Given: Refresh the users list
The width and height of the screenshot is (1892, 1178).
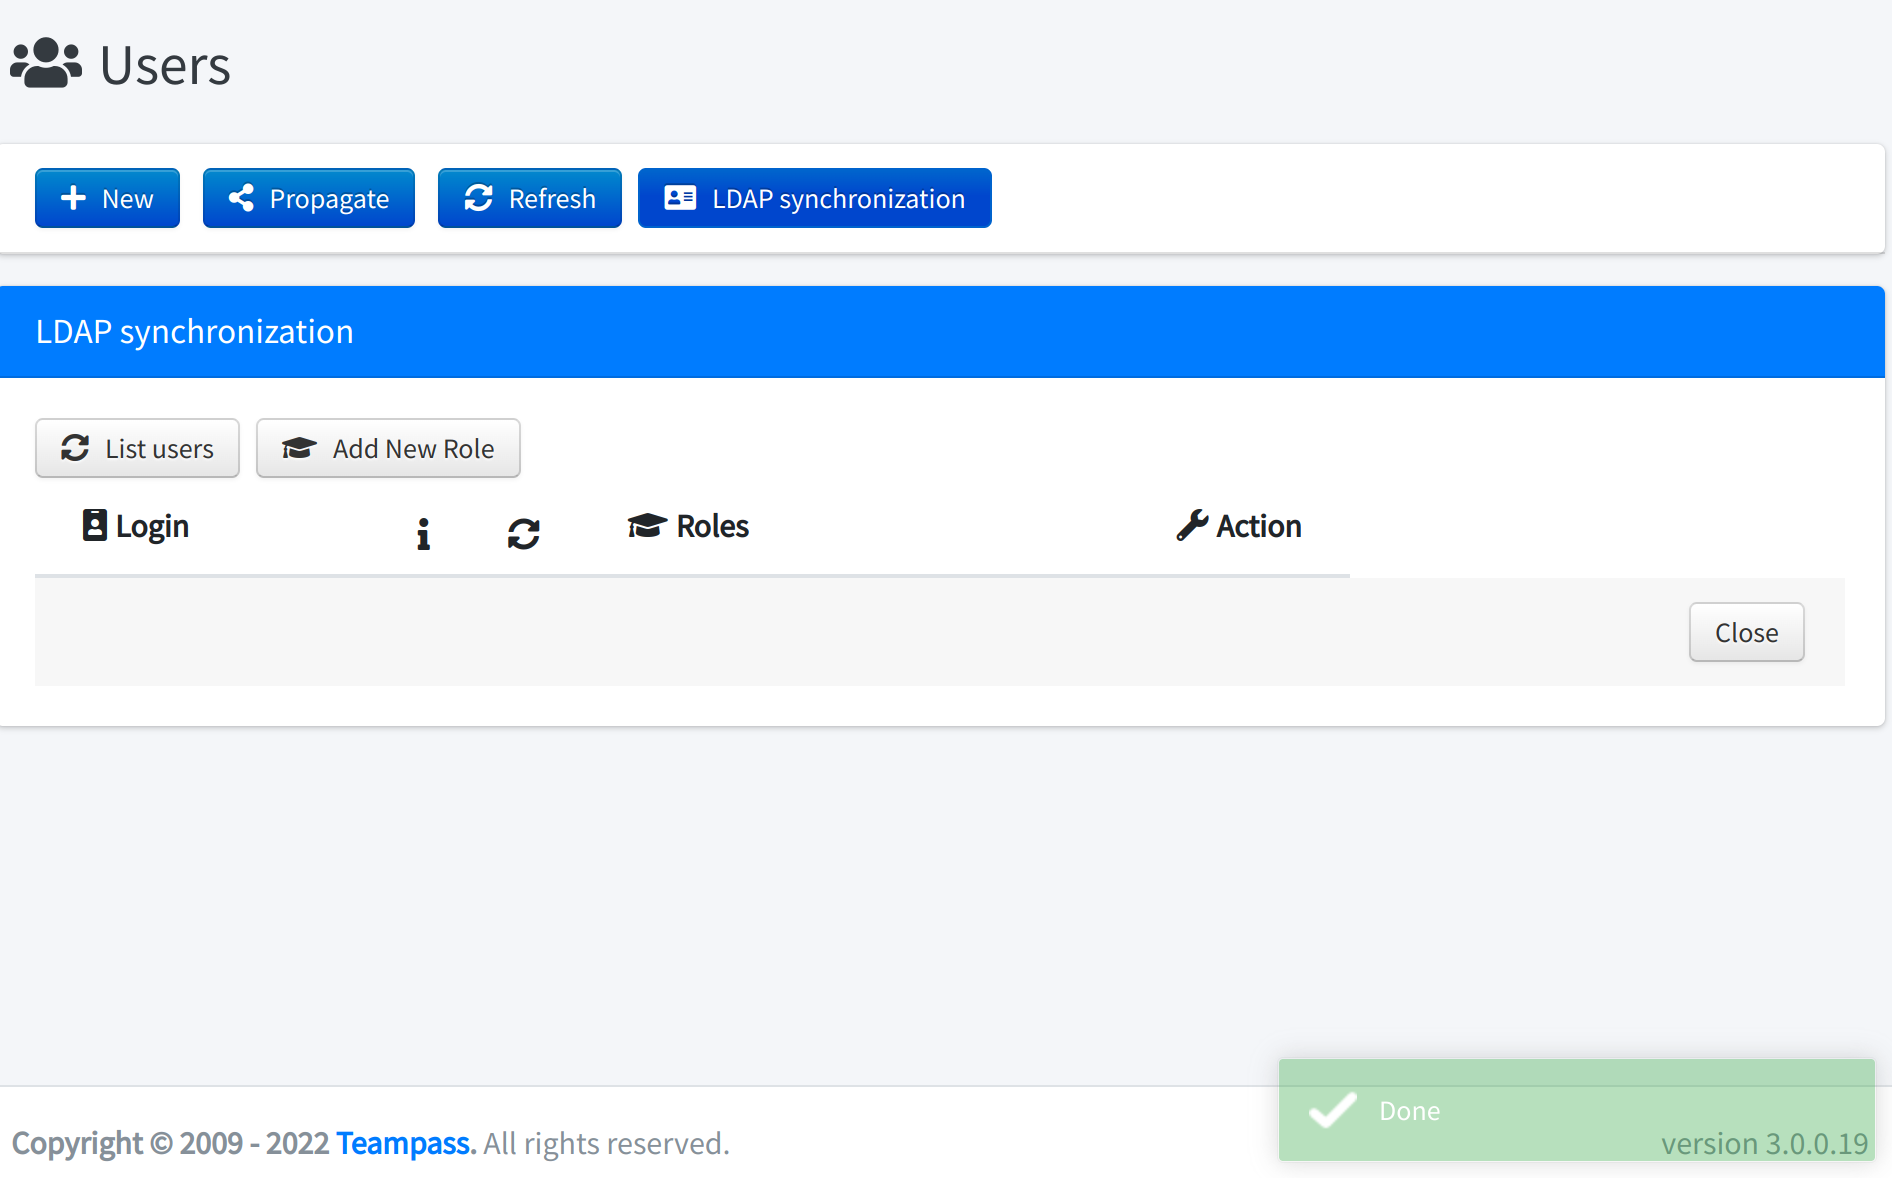Looking at the screenshot, I should 529,198.
